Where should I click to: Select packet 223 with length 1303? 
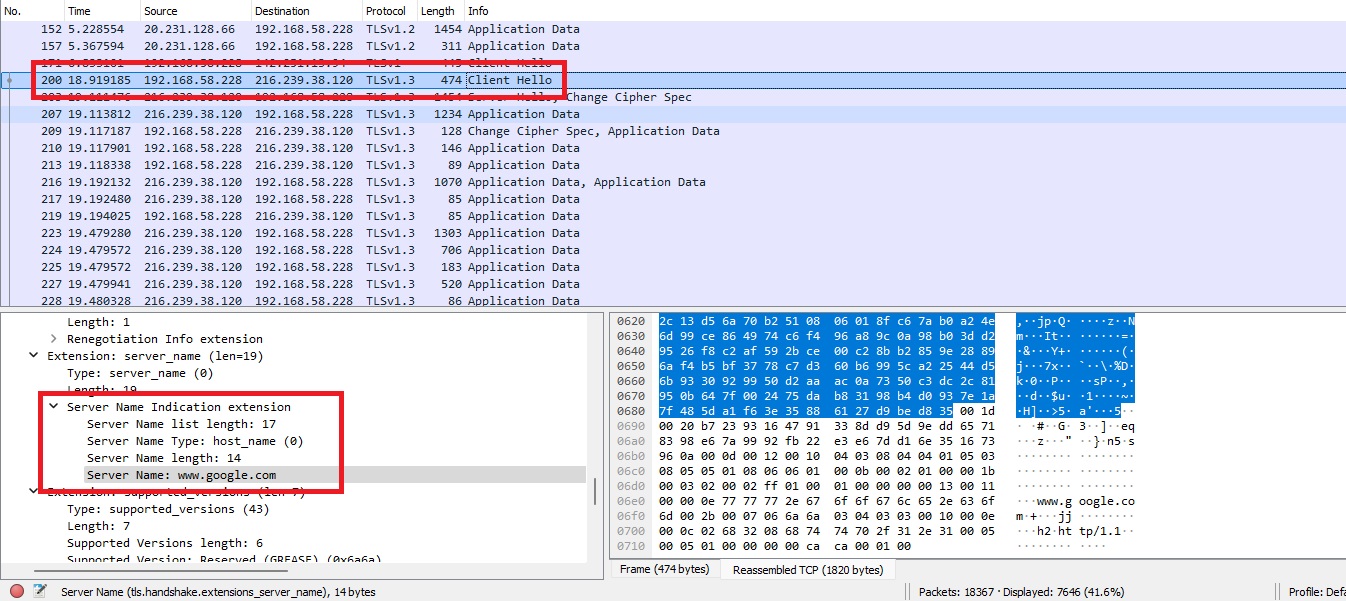pos(673,233)
